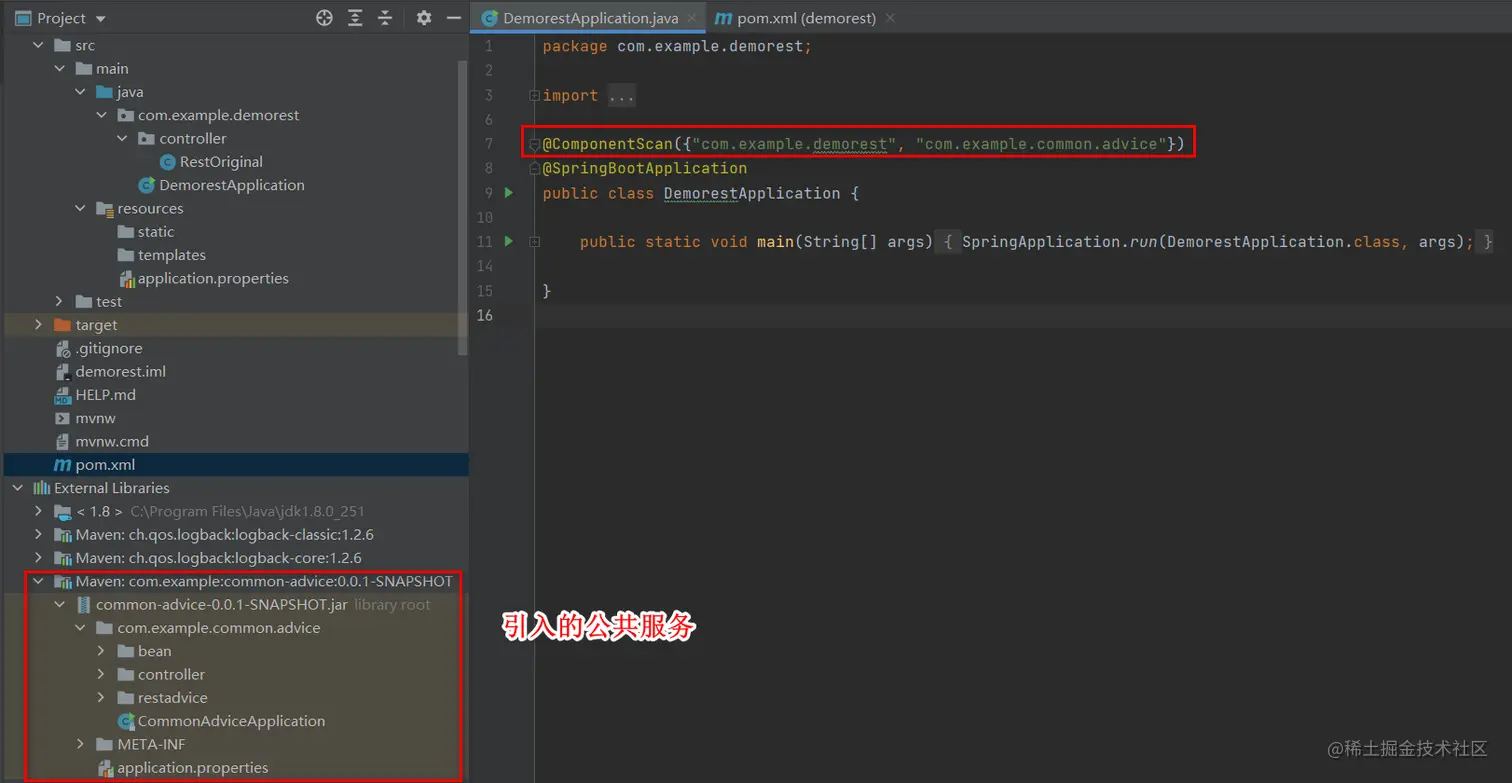Close the pom.xml (demorest) tab

890,18
